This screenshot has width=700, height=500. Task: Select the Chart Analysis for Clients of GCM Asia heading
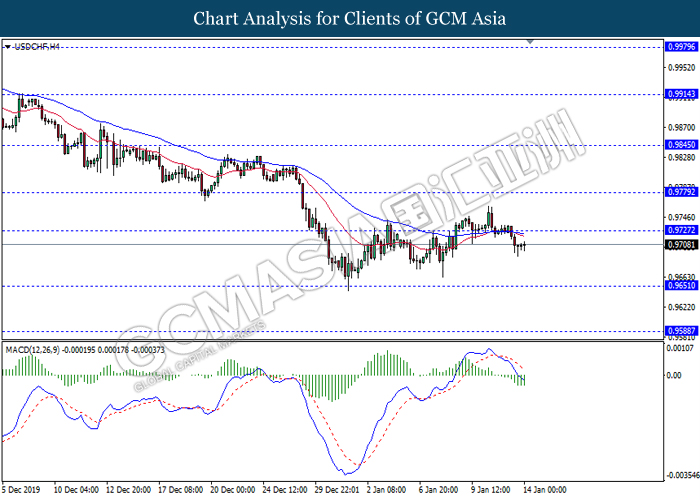pos(350,19)
